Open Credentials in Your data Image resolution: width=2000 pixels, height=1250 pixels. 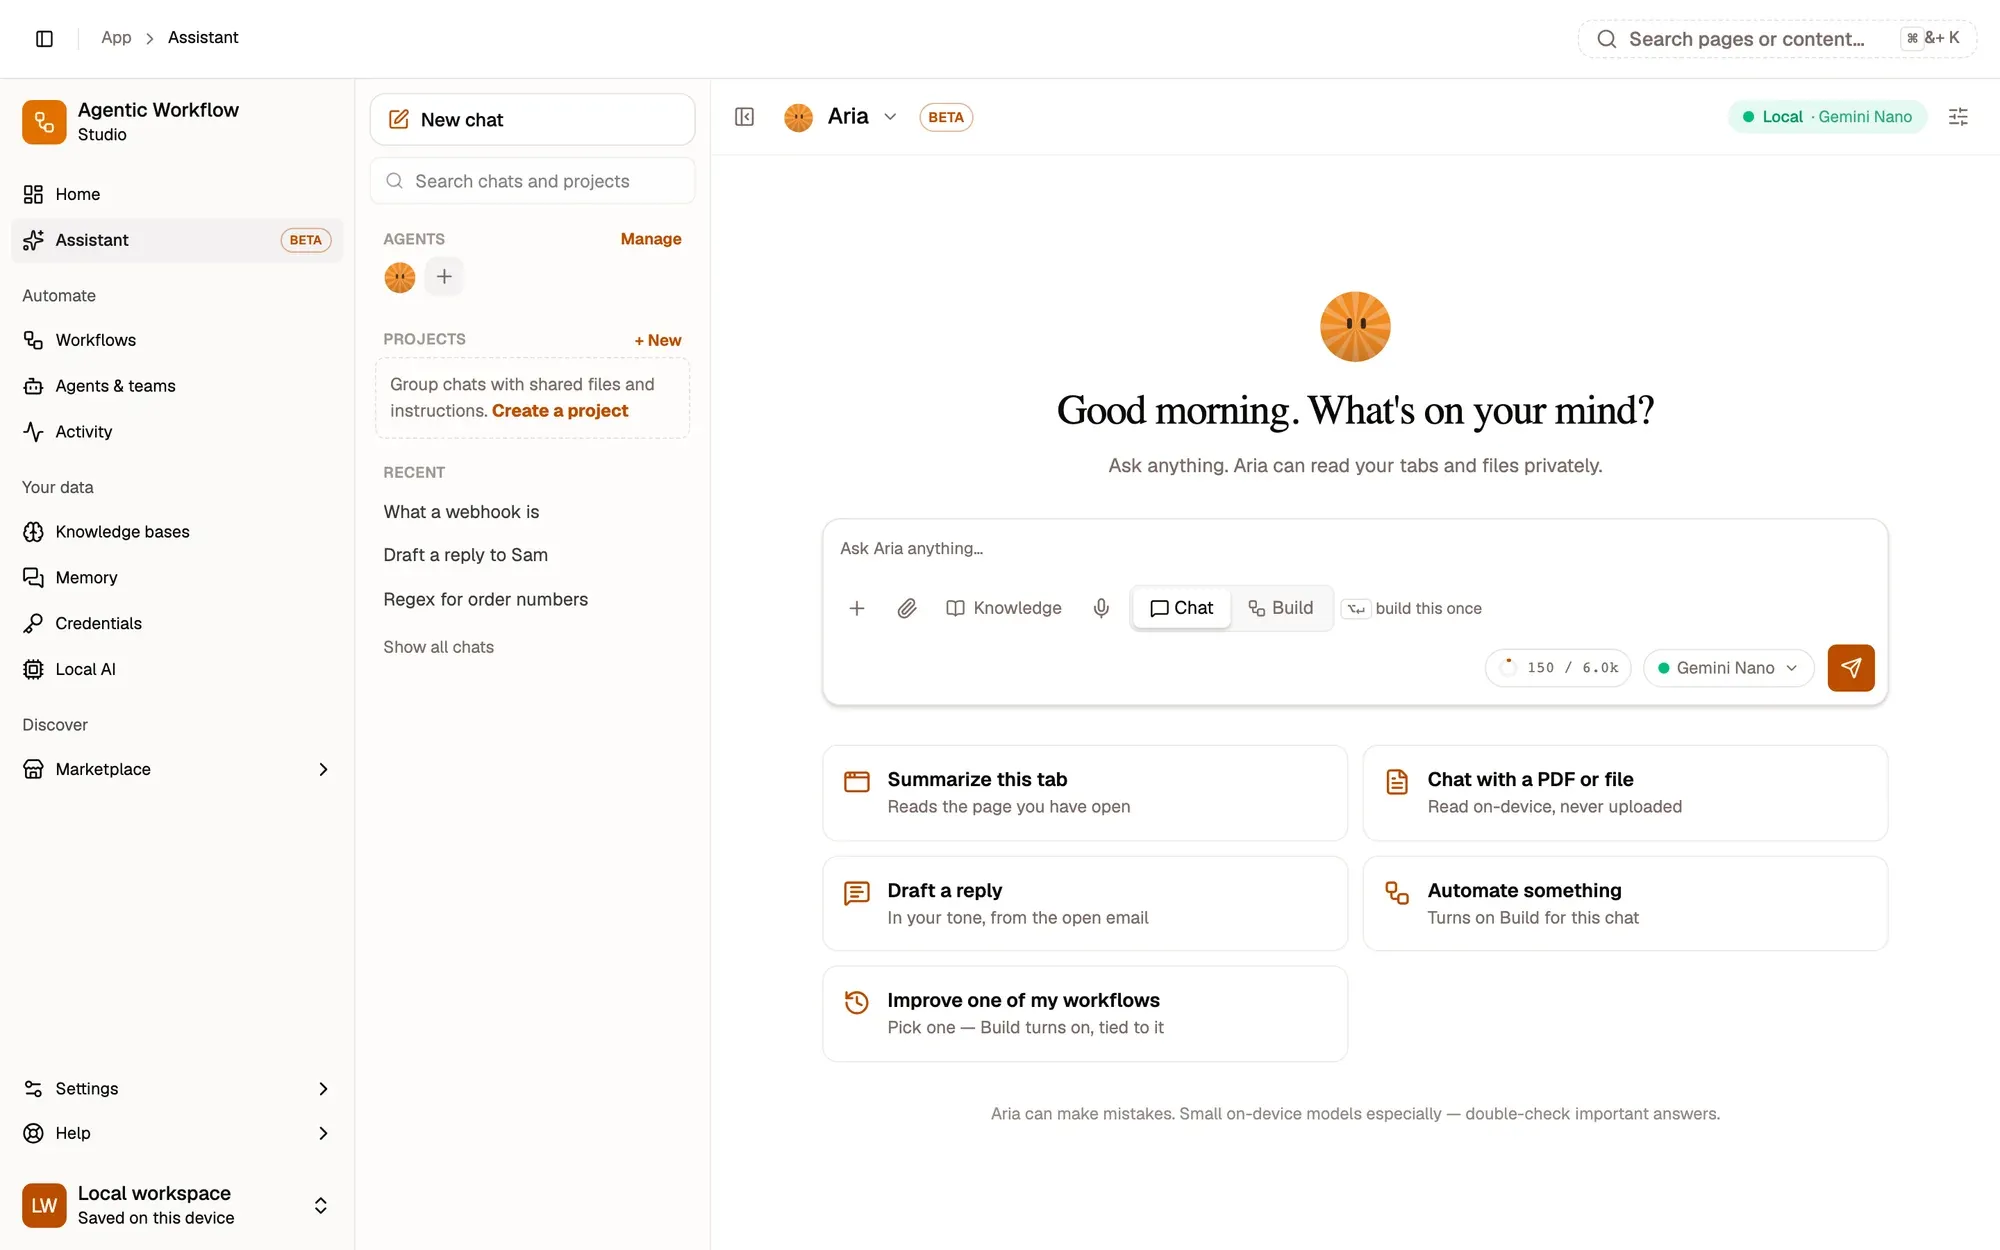coord(177,624)
